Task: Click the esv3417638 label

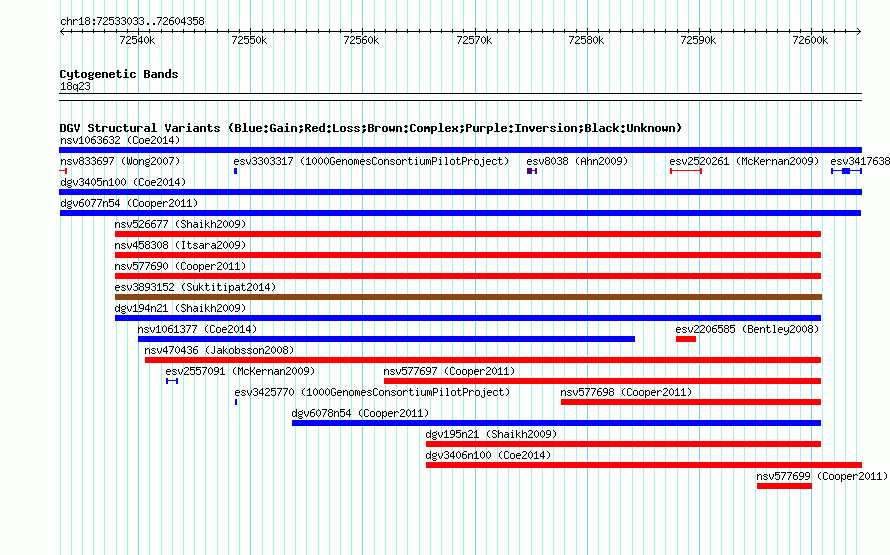Action: tap(860, 161)
